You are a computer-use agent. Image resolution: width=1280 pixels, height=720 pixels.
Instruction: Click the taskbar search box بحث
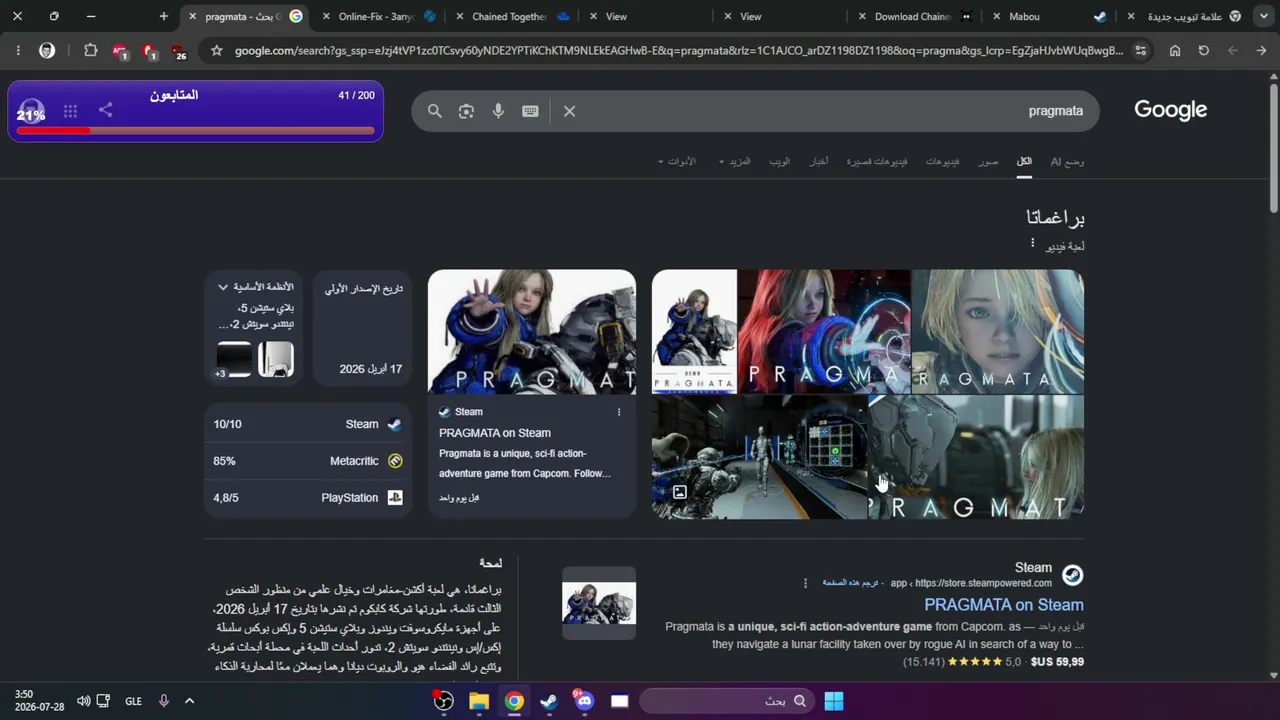pos(727,701)
